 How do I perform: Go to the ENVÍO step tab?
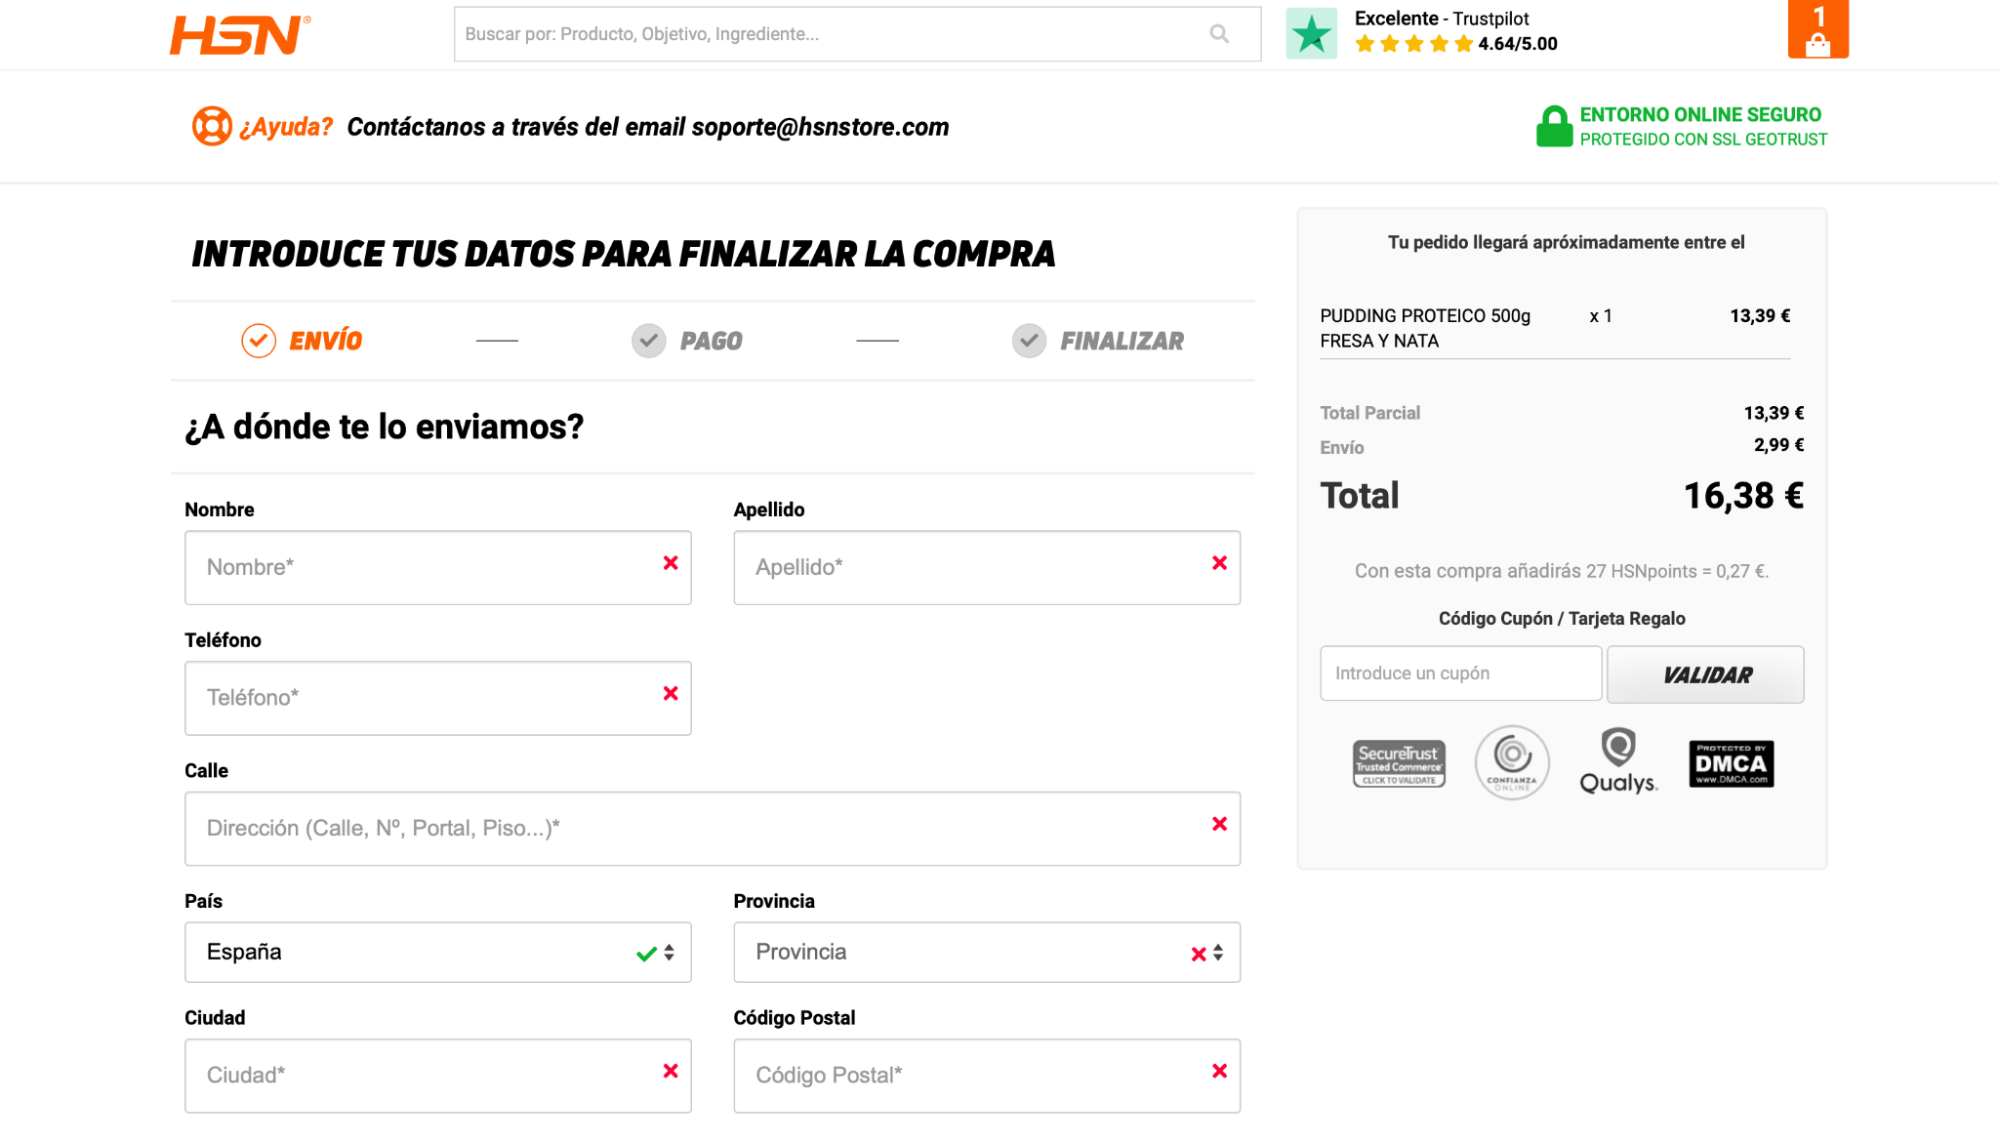point(302,341)
